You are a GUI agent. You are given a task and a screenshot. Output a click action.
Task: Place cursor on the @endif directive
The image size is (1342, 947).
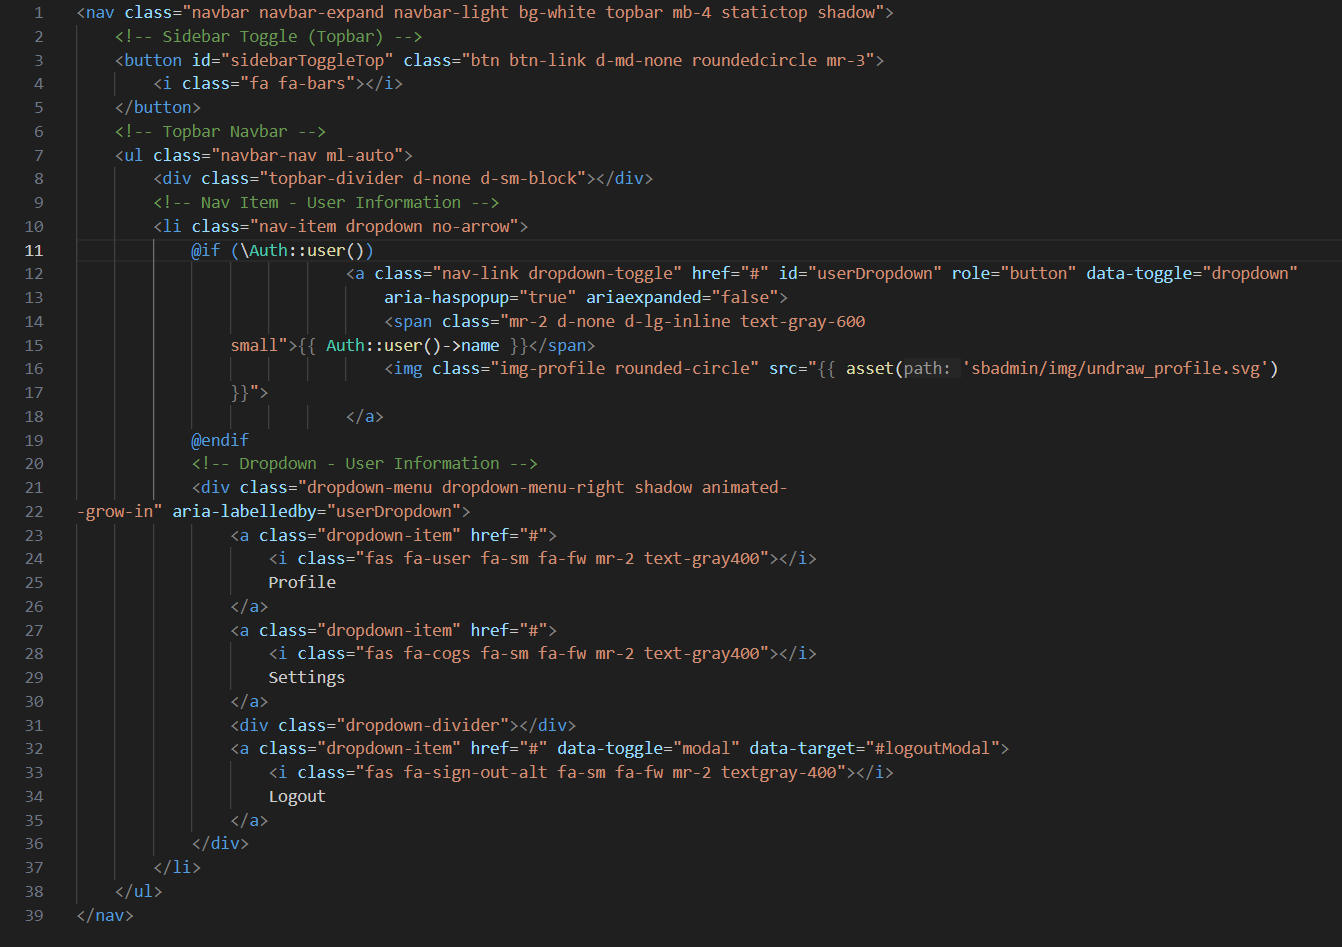220,440
